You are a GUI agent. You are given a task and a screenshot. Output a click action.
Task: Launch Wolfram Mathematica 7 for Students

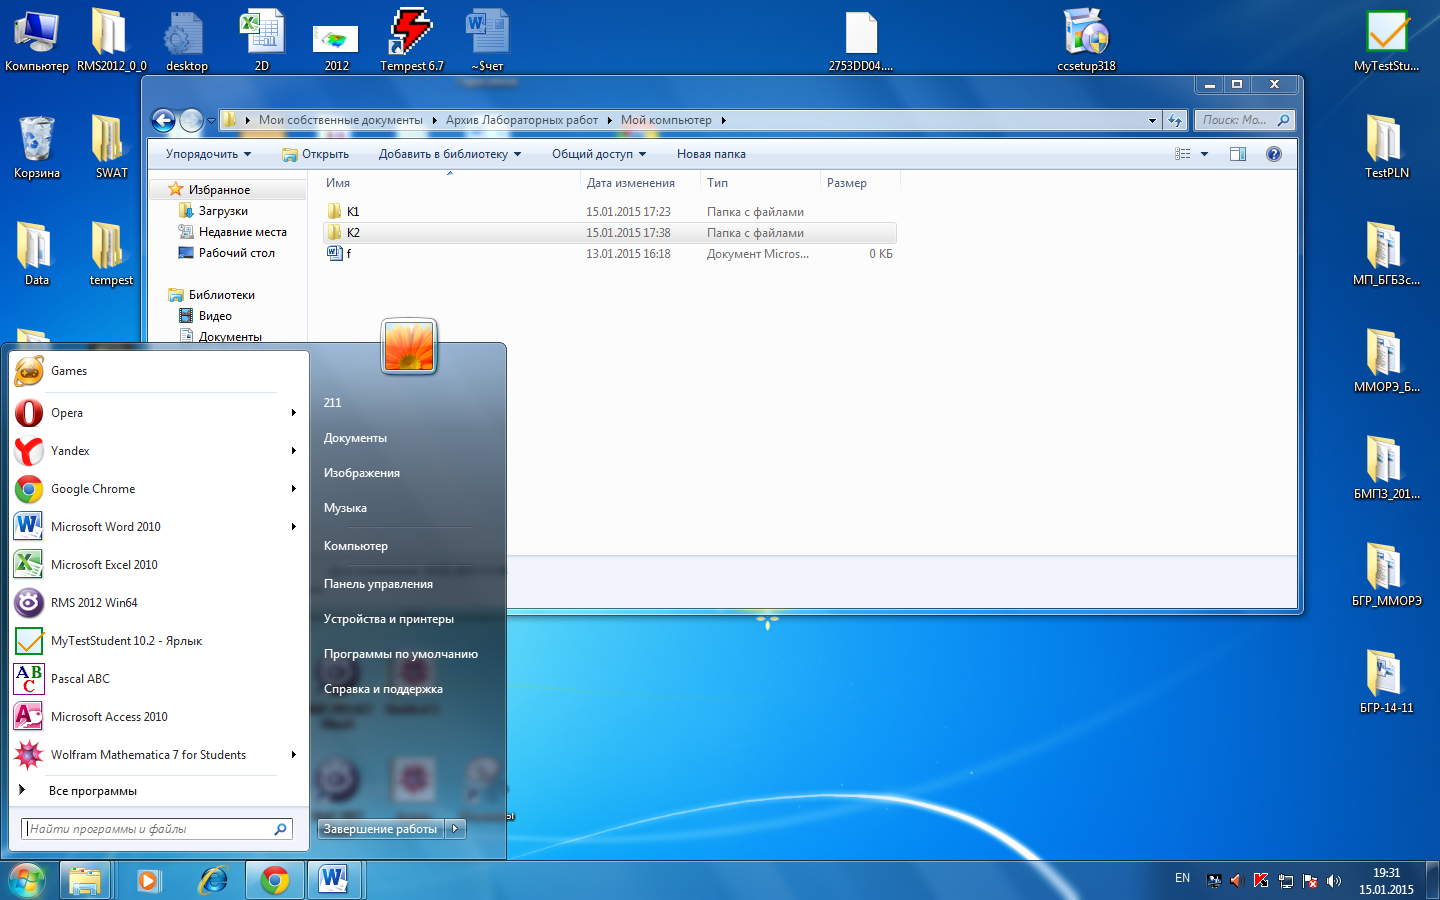click(x=158, y=755)
